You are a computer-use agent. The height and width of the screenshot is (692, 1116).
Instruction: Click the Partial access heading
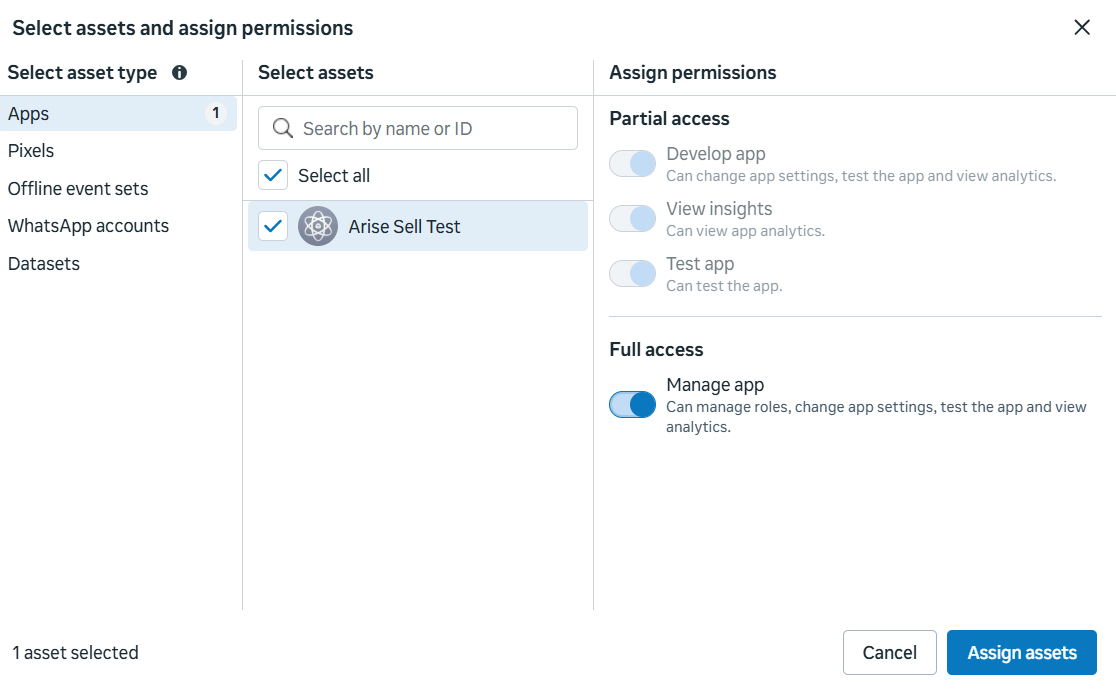click(669, 118)
